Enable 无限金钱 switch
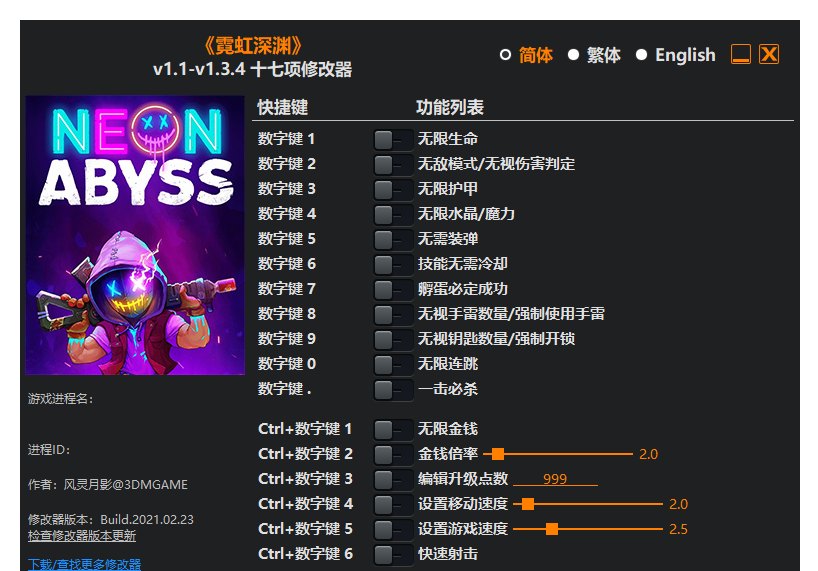Image resolution: width=818 pixels, height=571 pixels. coord(393,430)
